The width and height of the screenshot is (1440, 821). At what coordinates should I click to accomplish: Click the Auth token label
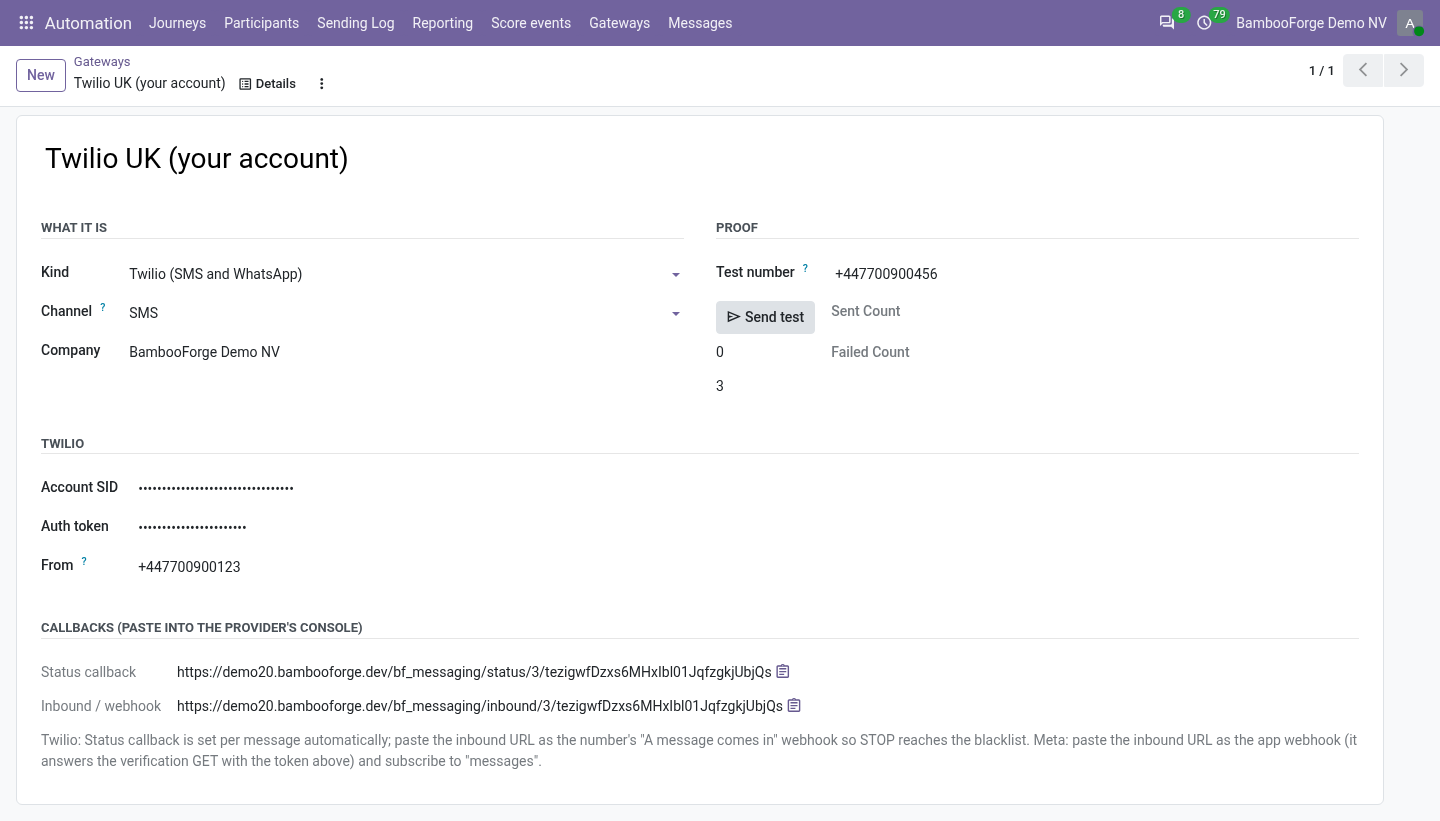[x=75, y=526]
